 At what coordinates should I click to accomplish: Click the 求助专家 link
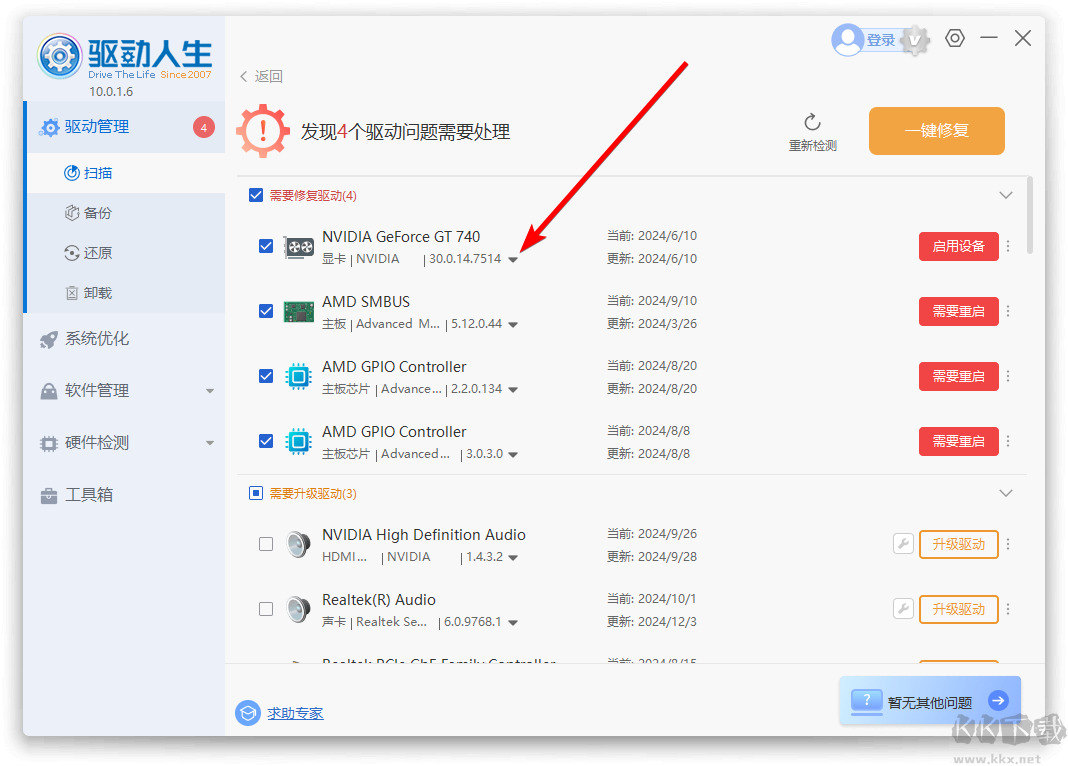click(x=295, y=713)
